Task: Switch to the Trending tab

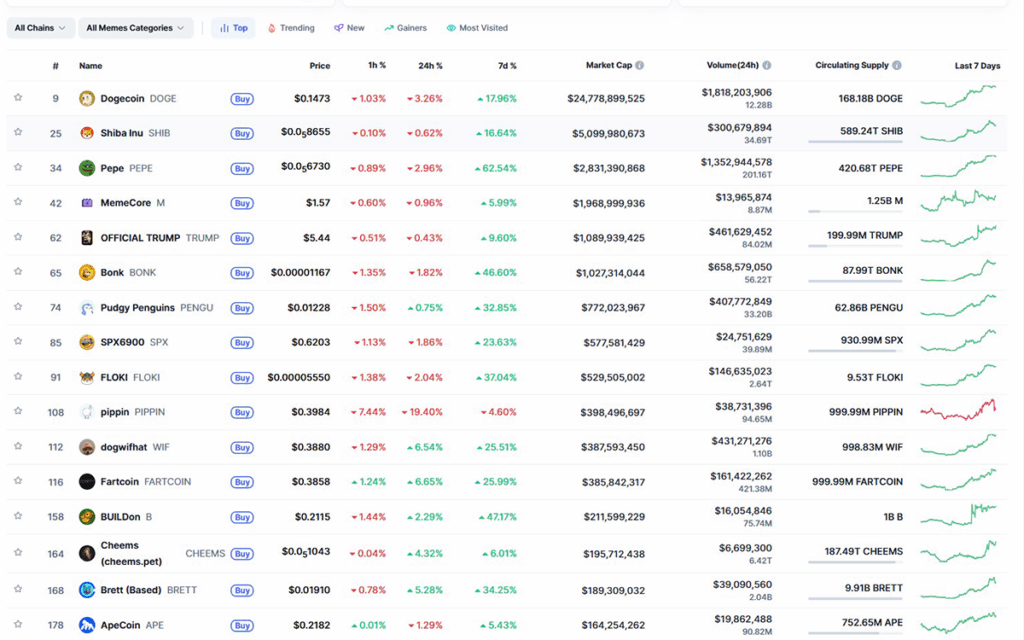Action: point(291,28)
